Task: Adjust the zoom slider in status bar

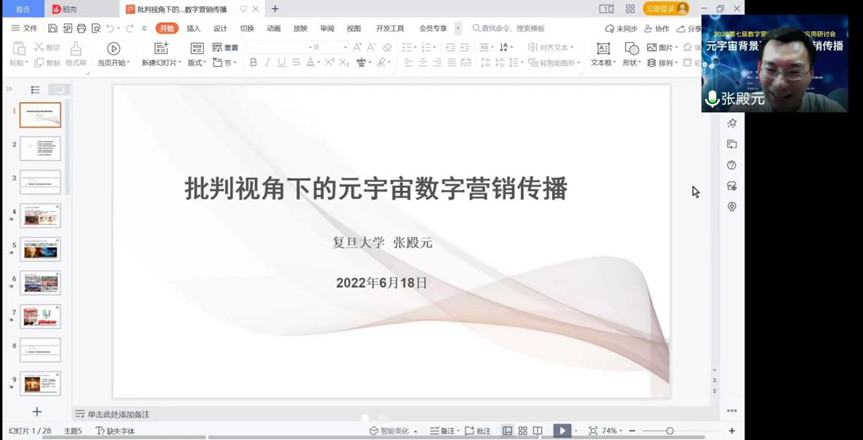Action: click(669, 431)
